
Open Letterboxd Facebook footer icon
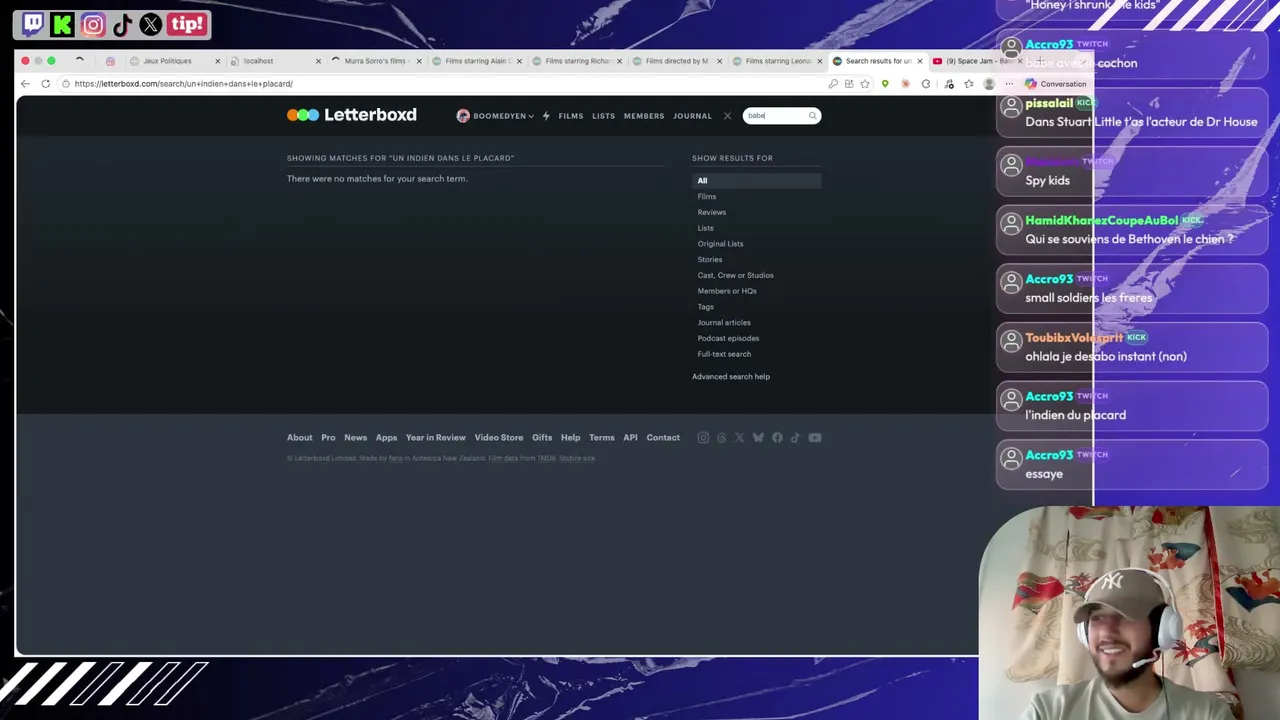(x=777, y=438)
